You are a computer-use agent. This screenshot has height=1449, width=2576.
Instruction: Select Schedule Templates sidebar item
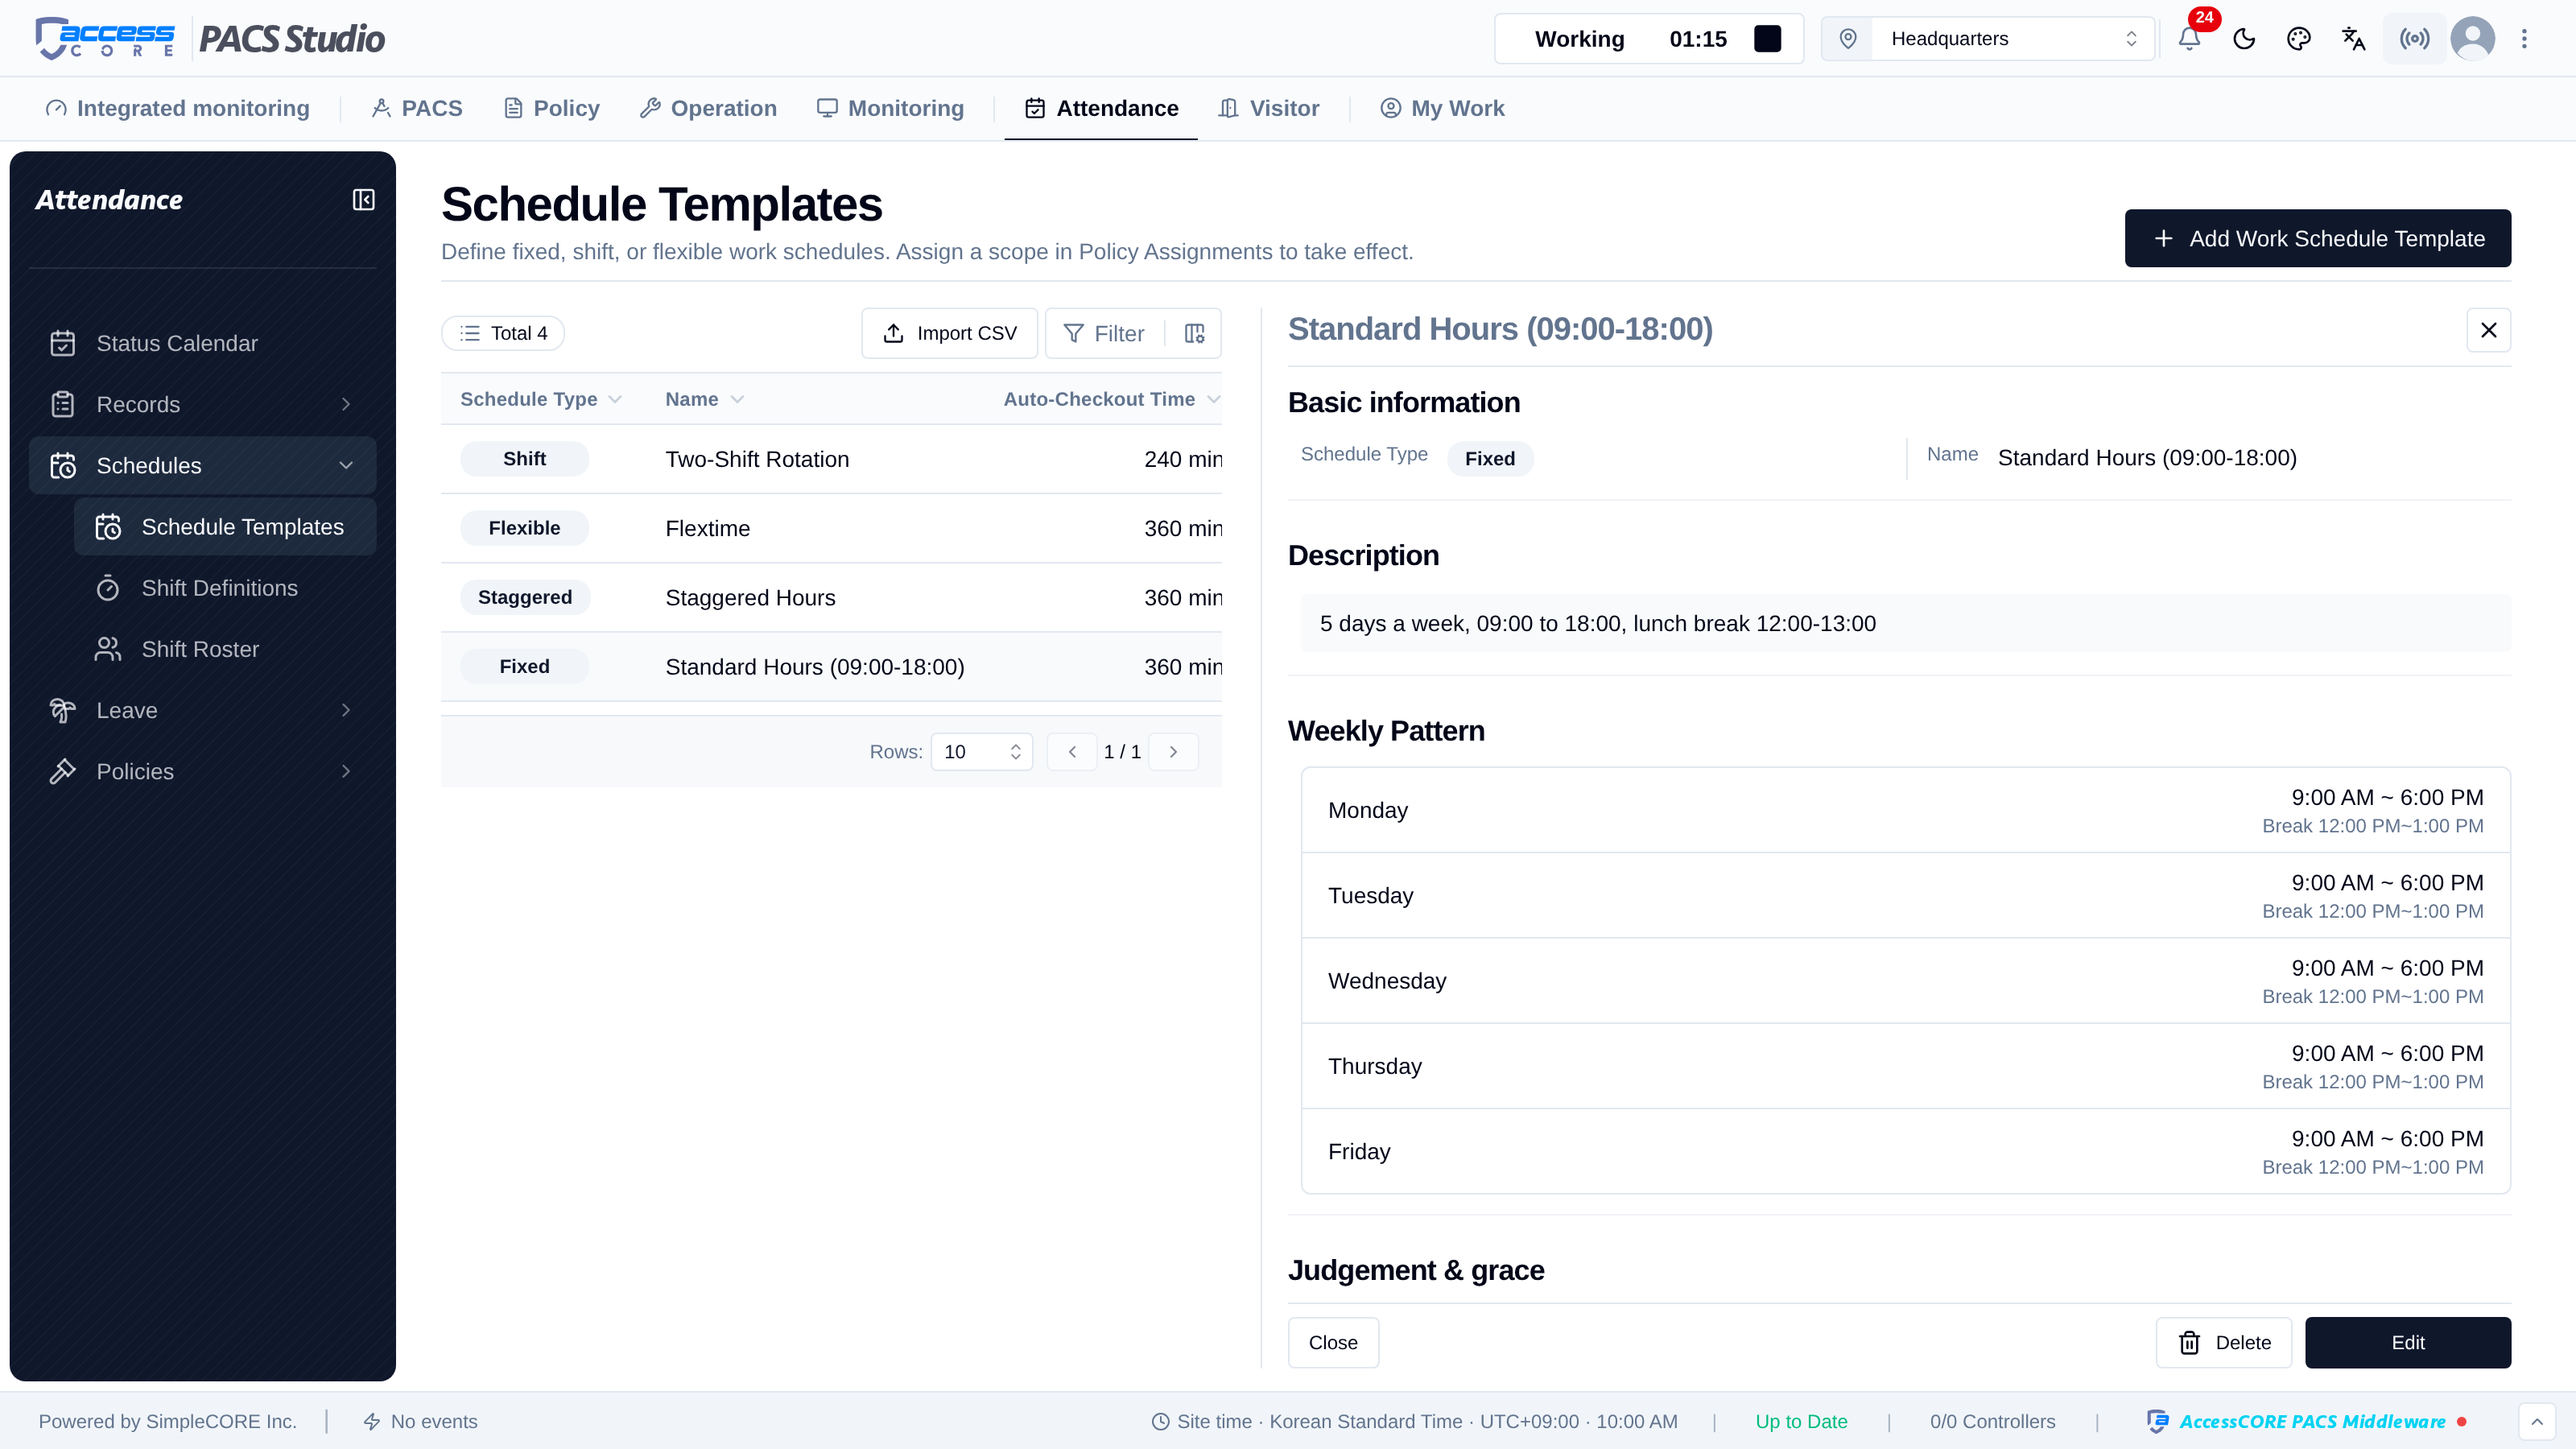coord(225,527)
